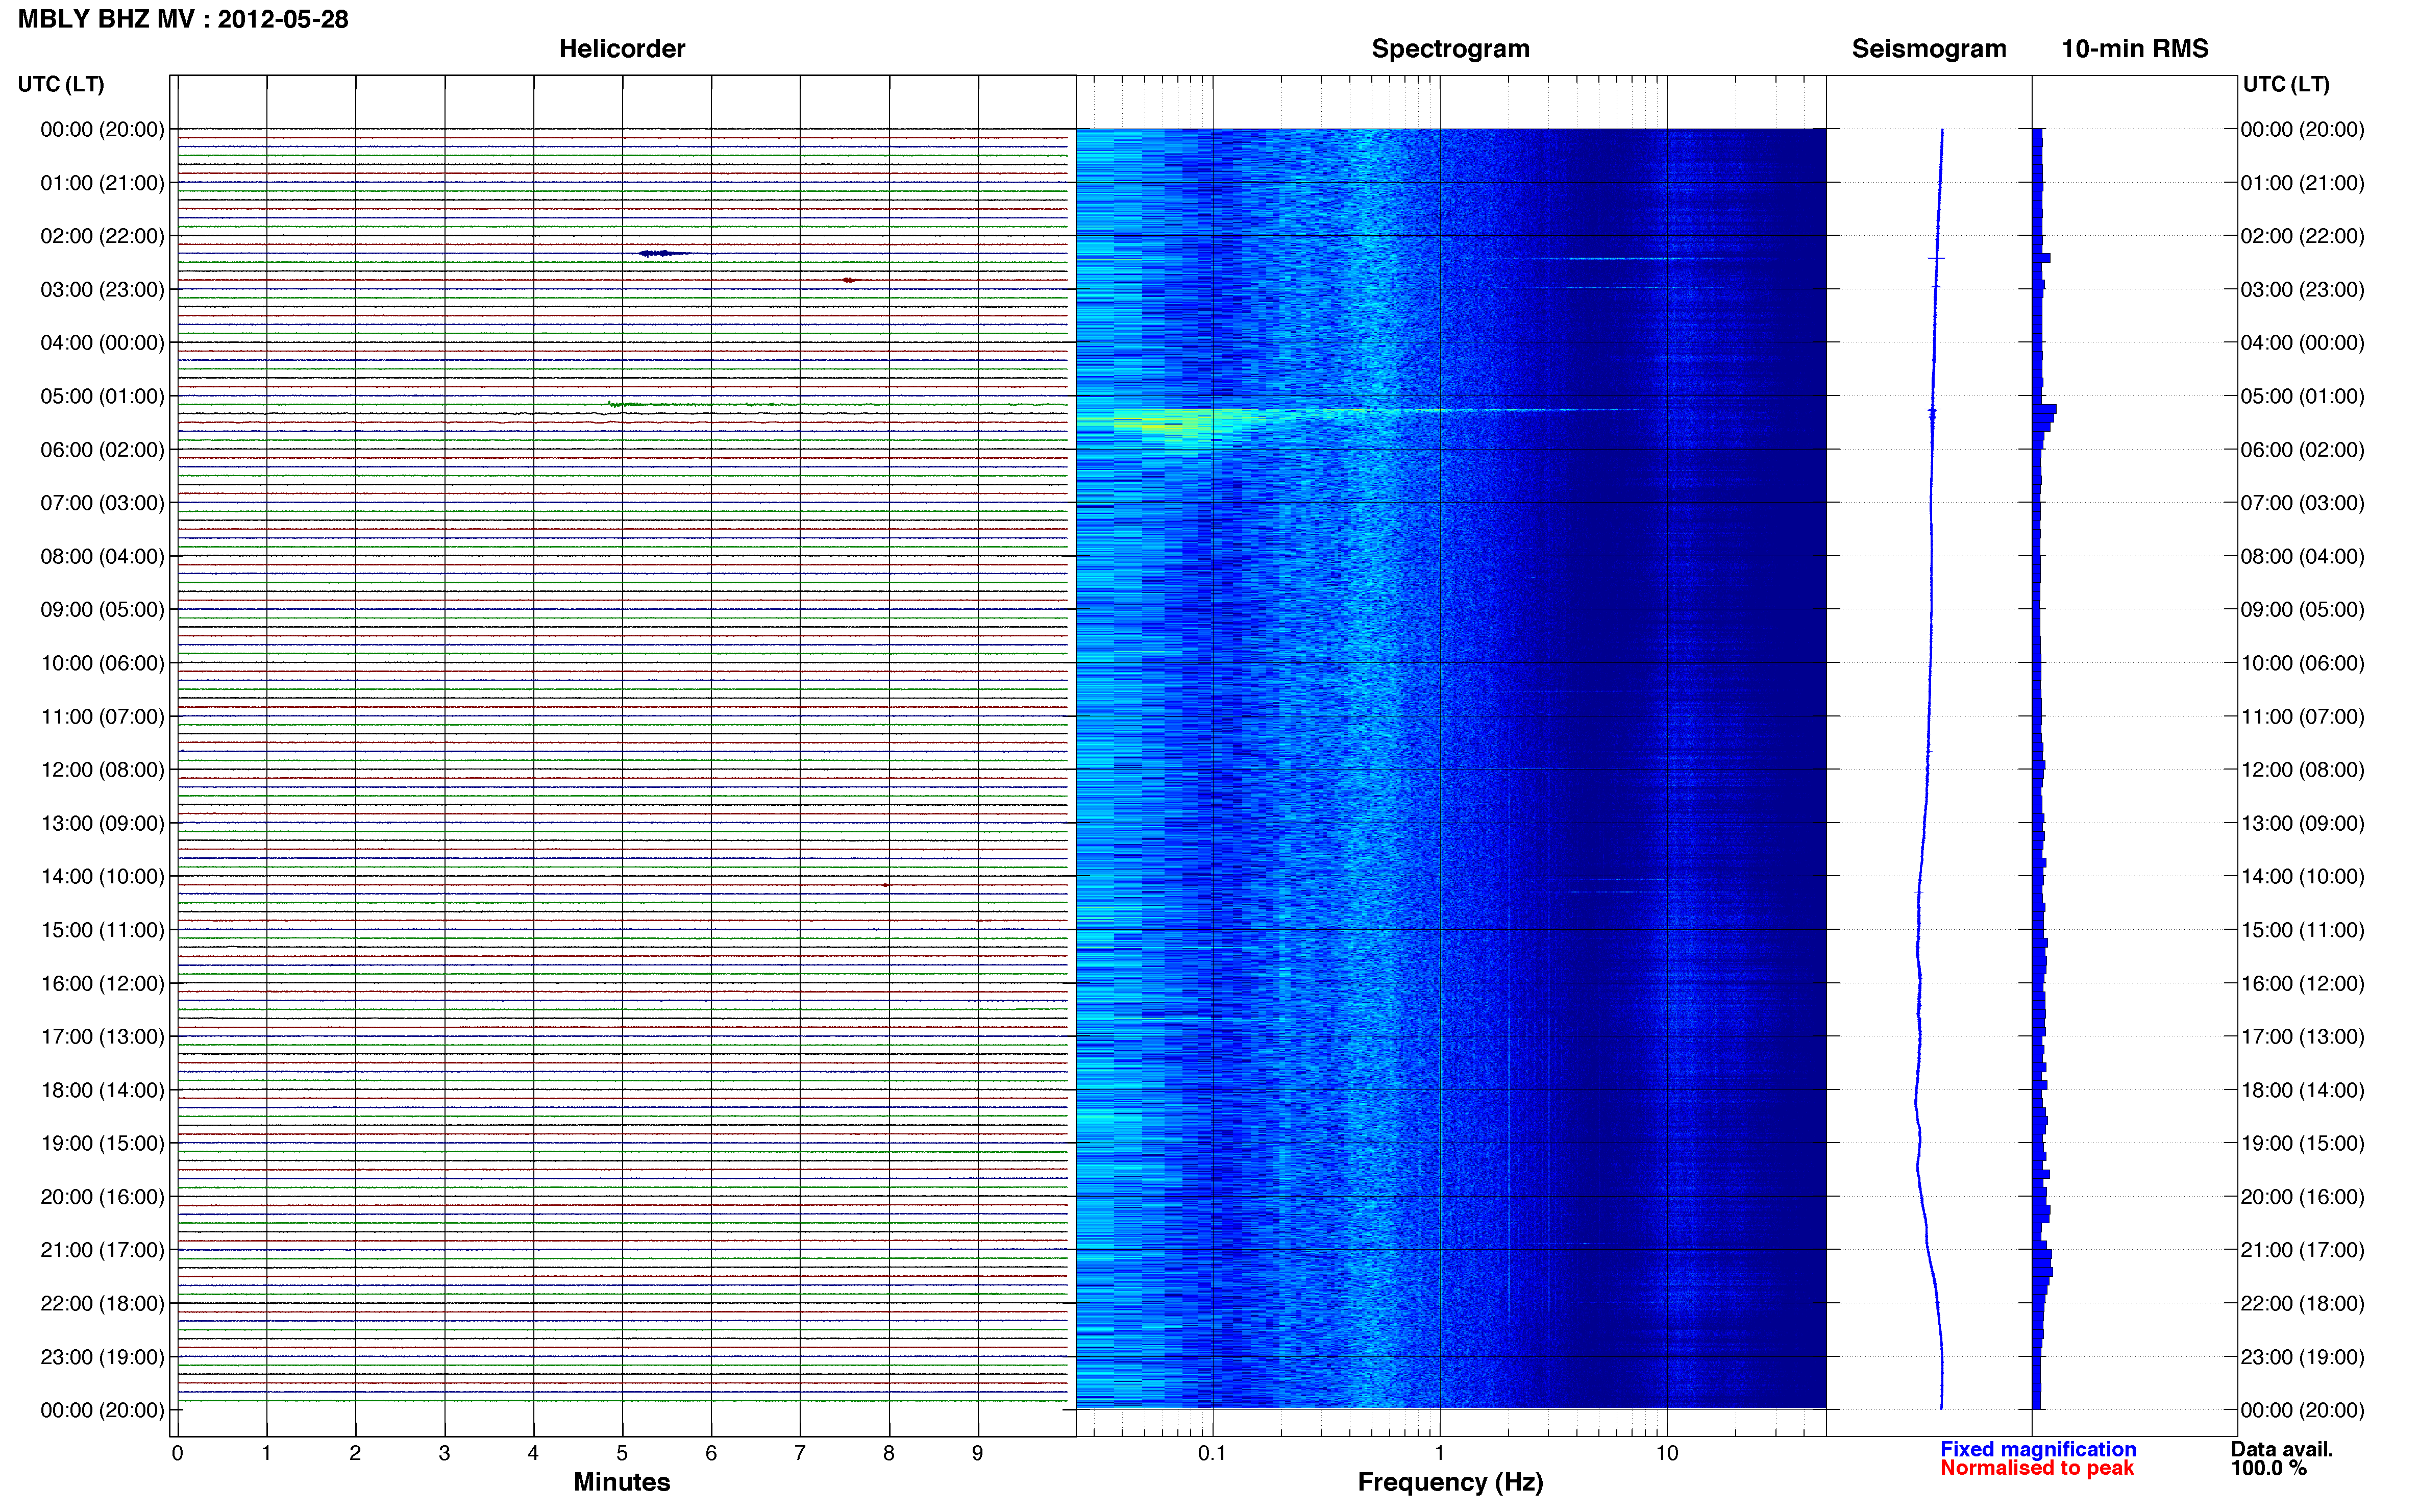The image size is (2419, 1512).
Task: Click '10:00 (06:00)' on the right time axis
Action: tap(2302, 663)
